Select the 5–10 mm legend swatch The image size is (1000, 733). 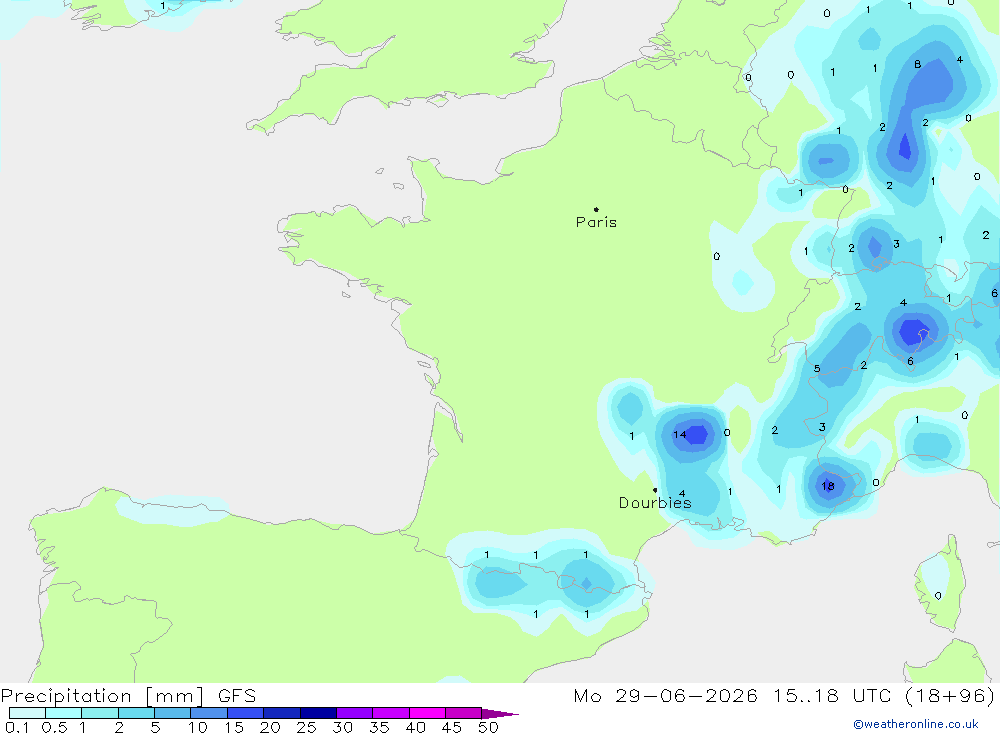[x=173, y=713]
